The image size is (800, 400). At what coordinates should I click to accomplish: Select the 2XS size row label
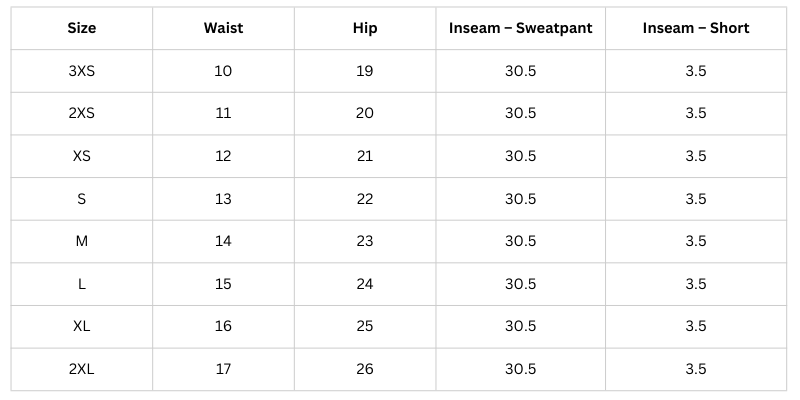82,113
